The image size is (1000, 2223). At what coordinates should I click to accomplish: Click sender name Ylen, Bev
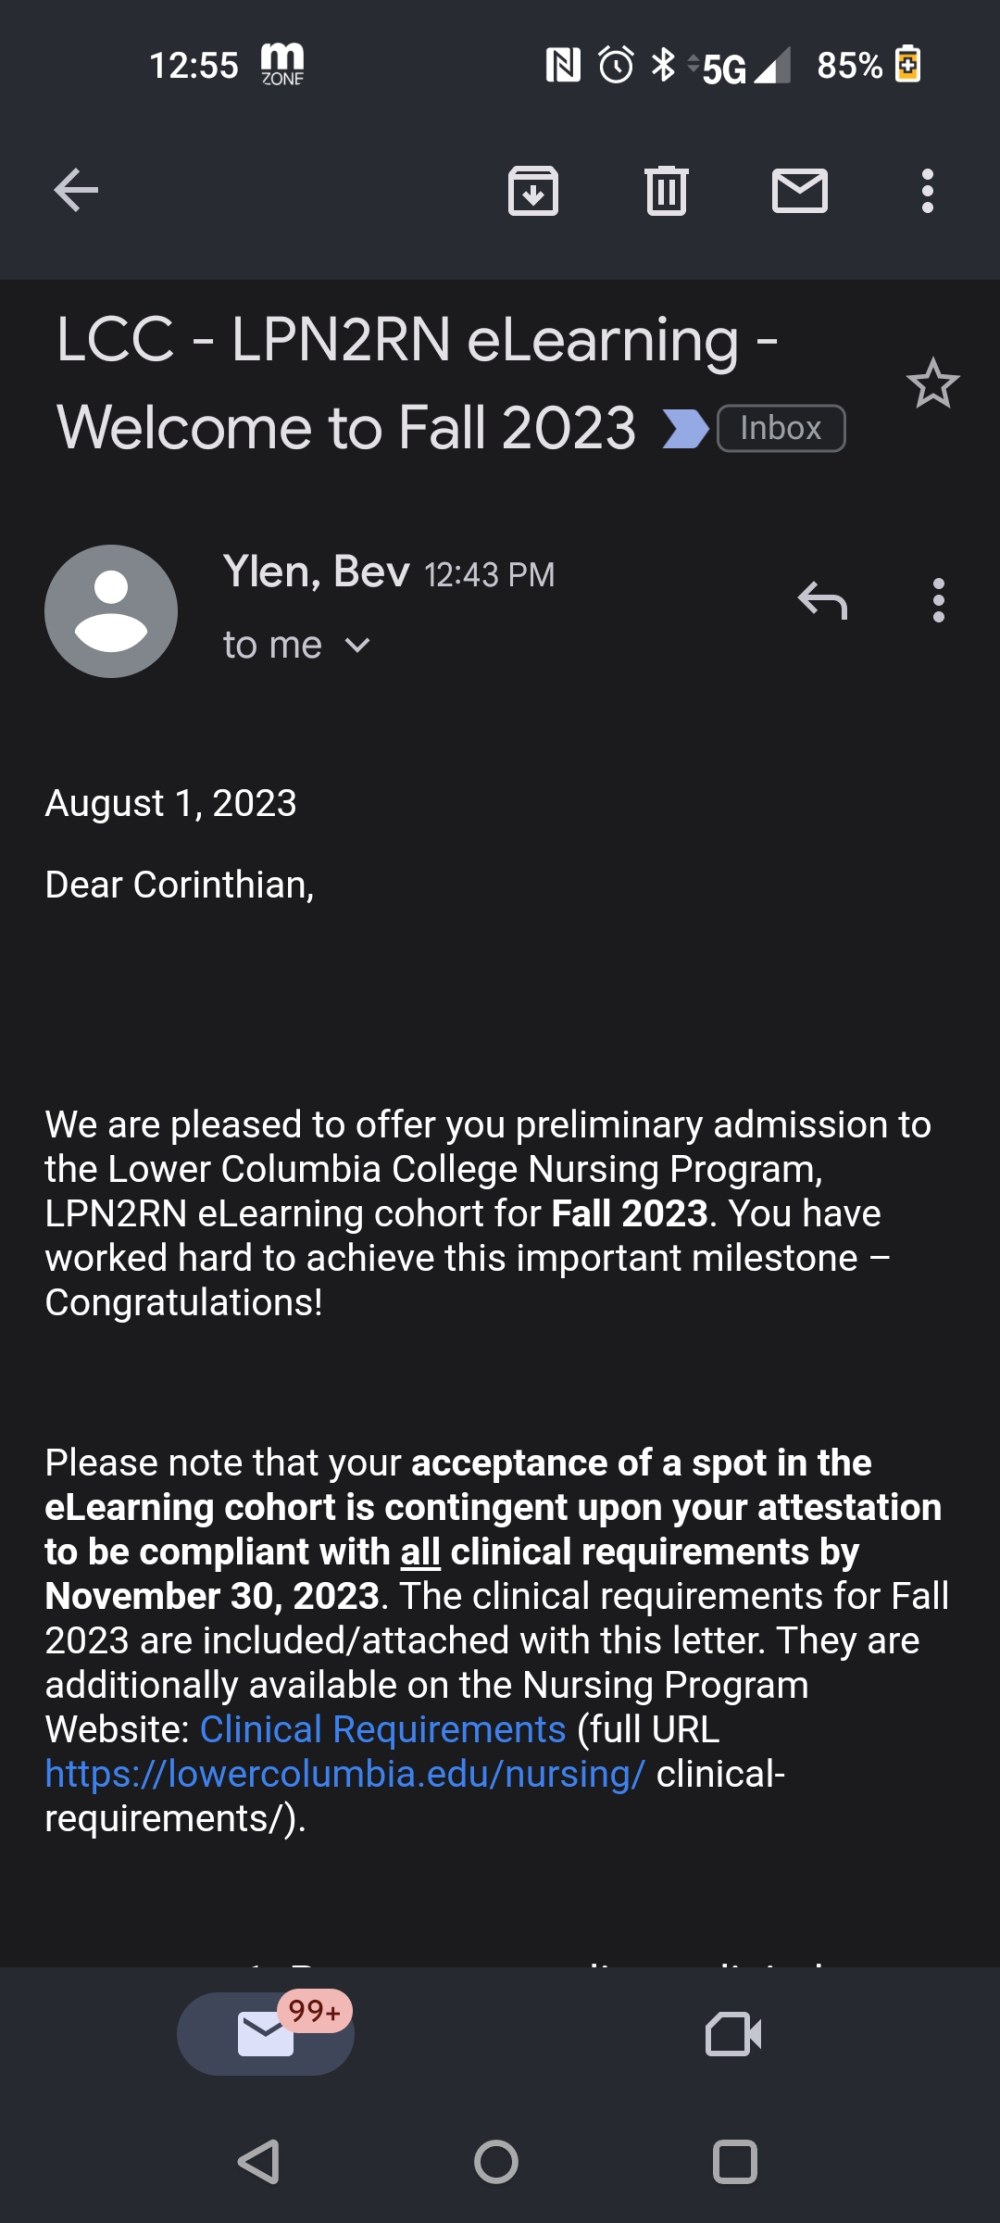point(316,571)
